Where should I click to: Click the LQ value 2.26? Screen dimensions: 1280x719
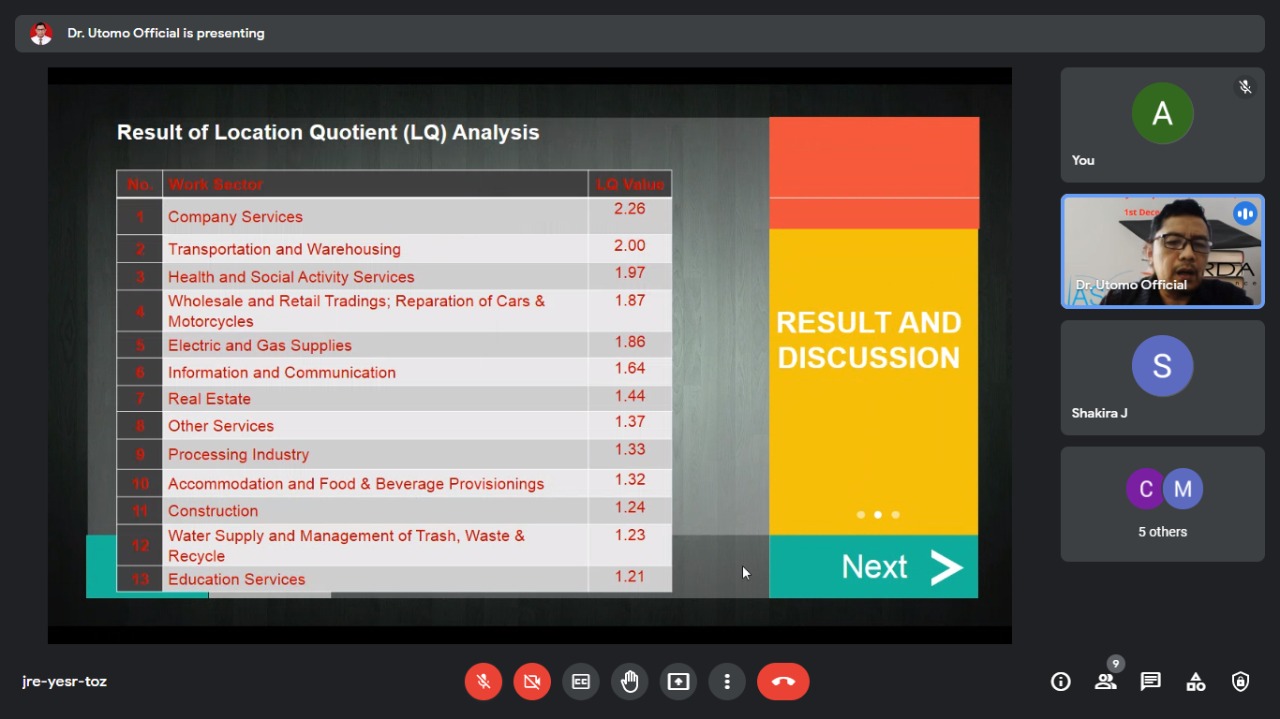(630, 209)
